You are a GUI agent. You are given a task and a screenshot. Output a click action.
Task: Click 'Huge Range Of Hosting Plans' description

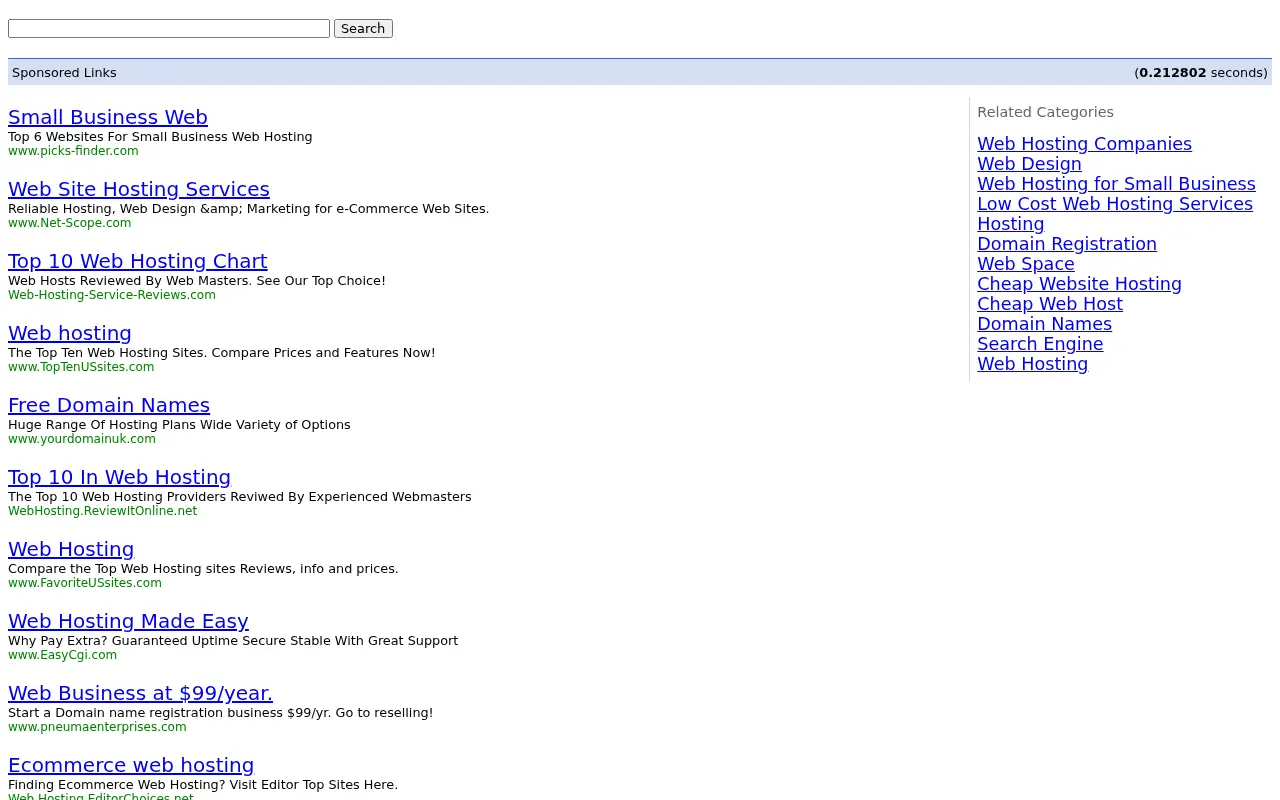coord(179,425)
